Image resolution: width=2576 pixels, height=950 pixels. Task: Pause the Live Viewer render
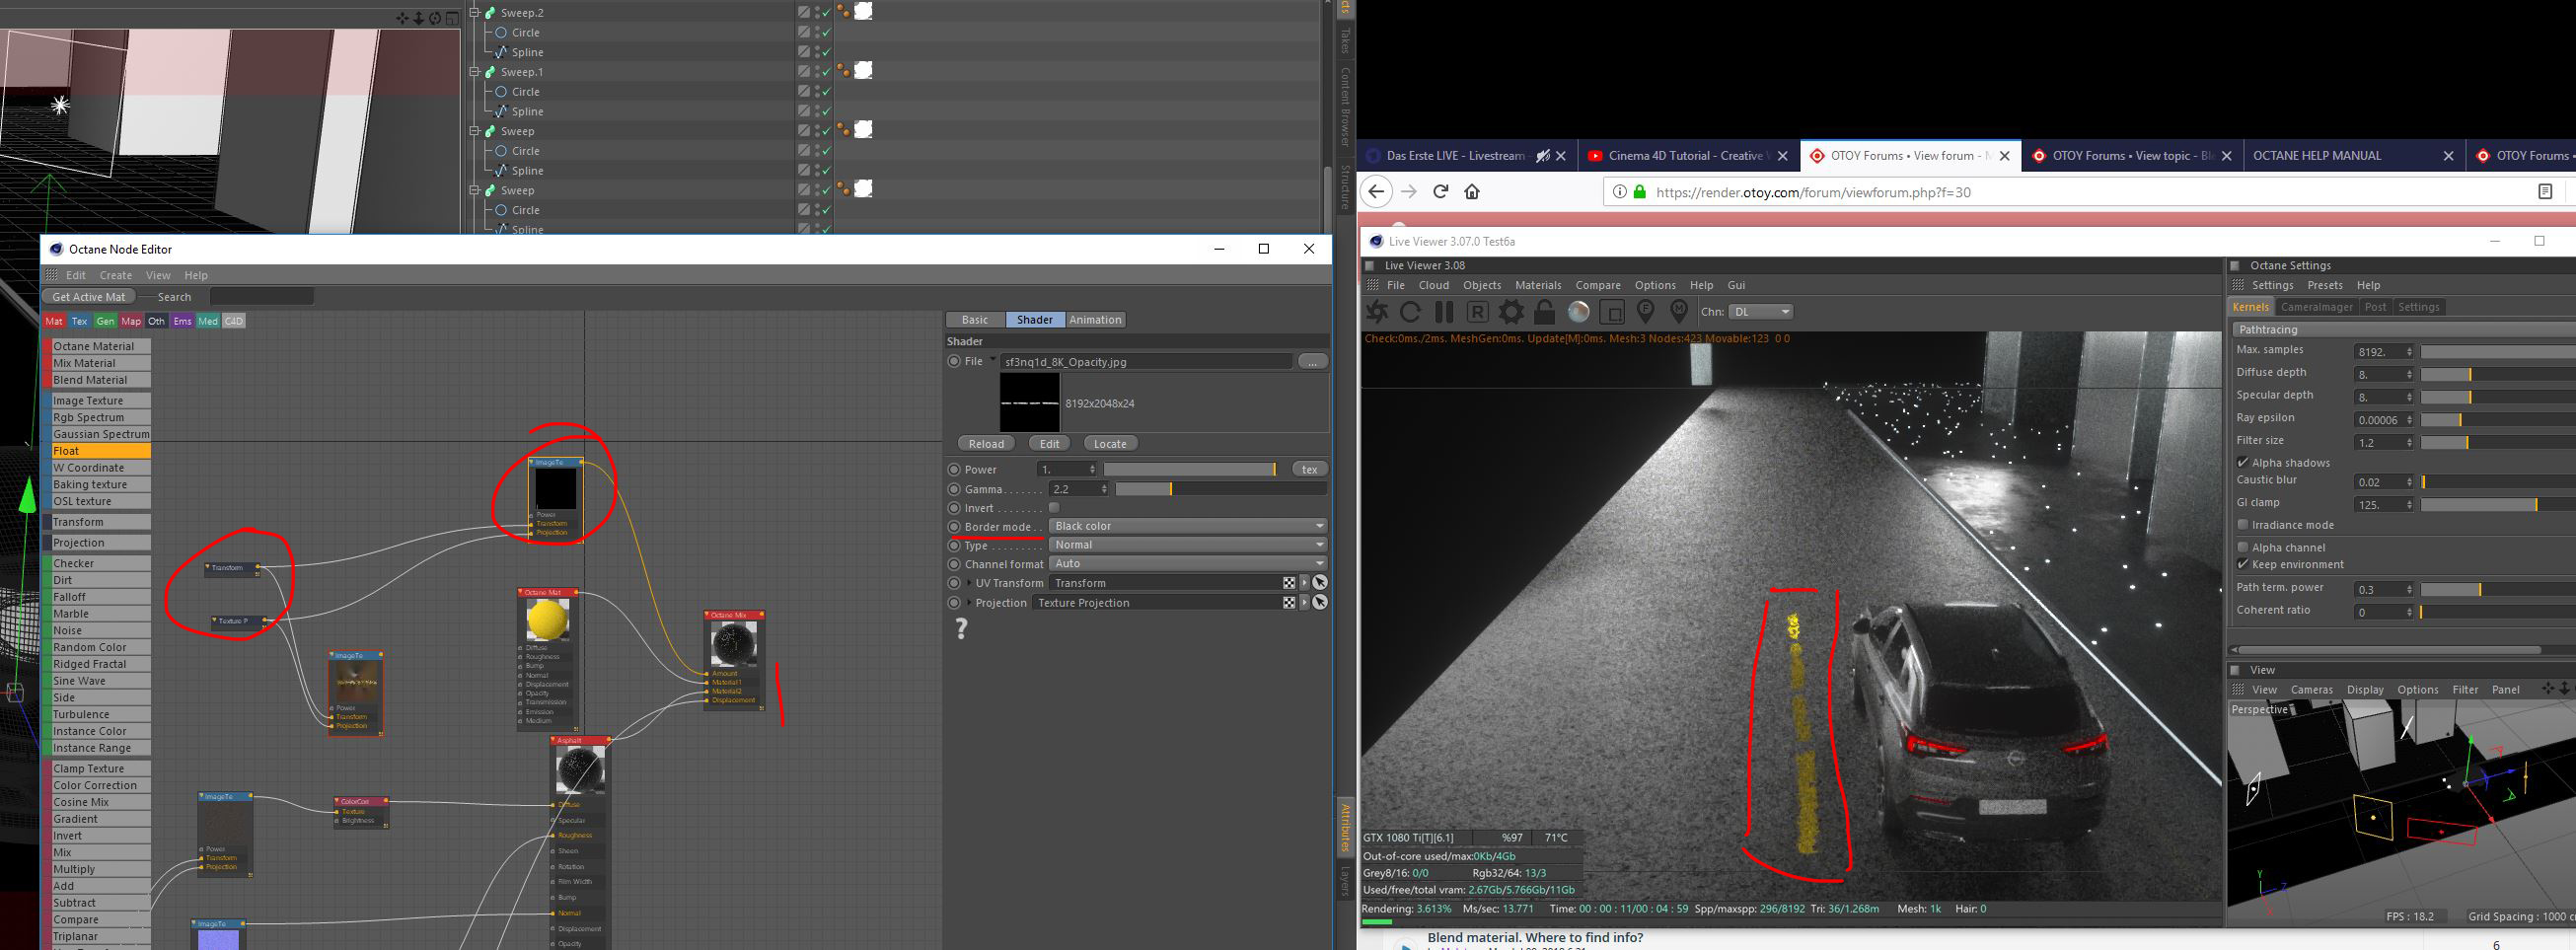click(1444, 312)
